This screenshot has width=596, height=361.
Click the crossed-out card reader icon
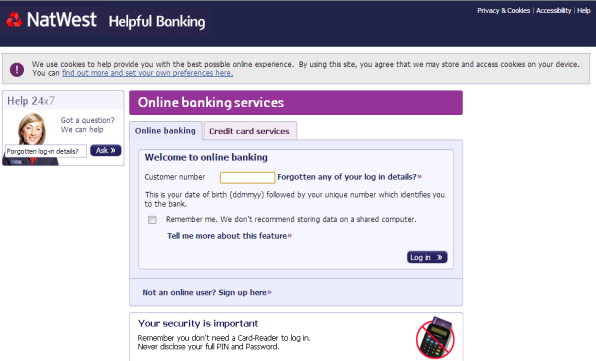pos(435,338)
